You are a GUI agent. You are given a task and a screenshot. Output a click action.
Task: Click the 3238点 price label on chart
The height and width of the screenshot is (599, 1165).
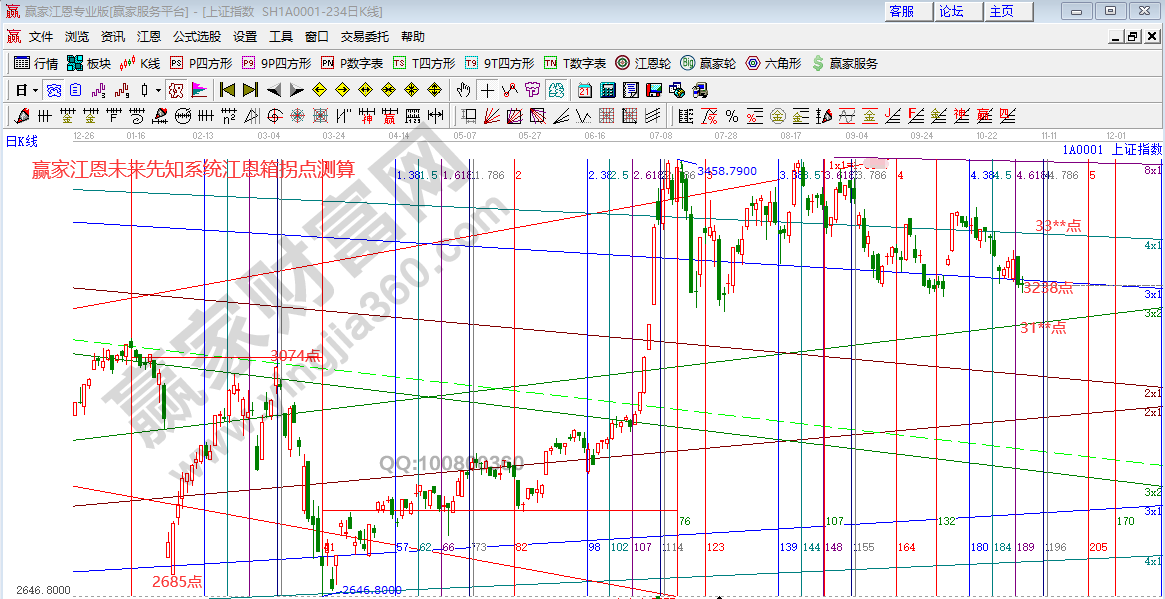[1047, 288]
